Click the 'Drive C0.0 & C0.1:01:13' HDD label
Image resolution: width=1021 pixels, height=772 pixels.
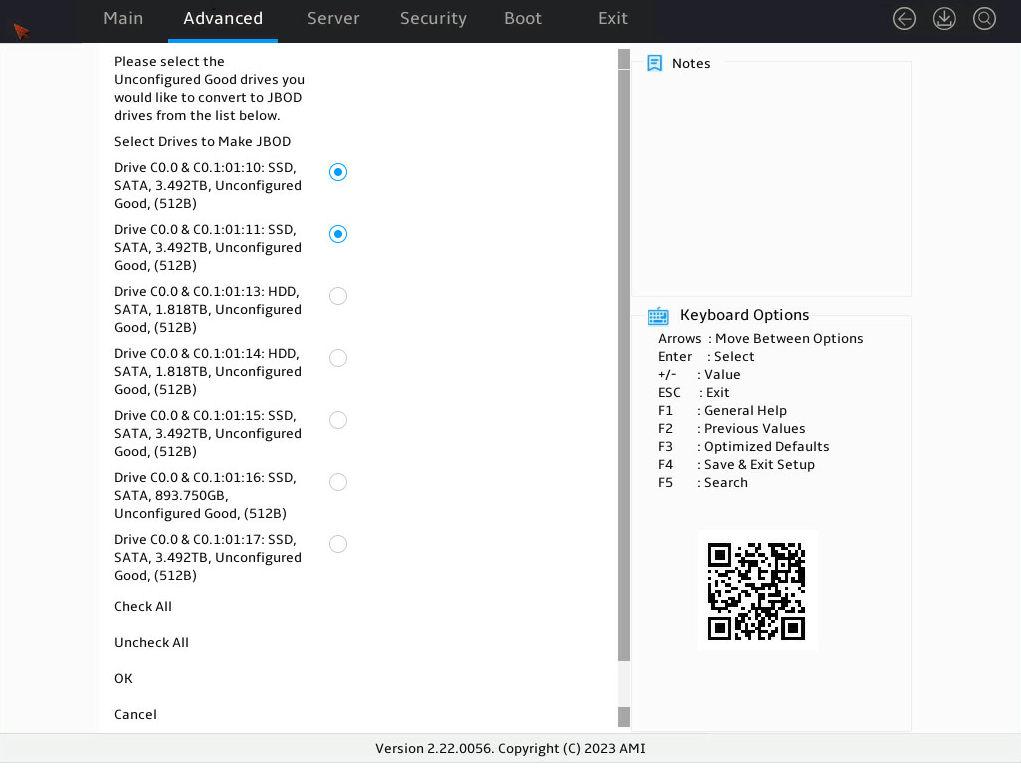pyautogui.click(x=208, y=309)
